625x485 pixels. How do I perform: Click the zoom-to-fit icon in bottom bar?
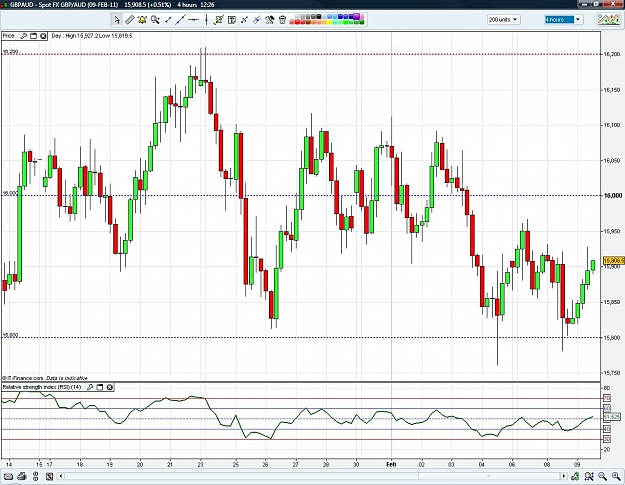tap(589, 476)
